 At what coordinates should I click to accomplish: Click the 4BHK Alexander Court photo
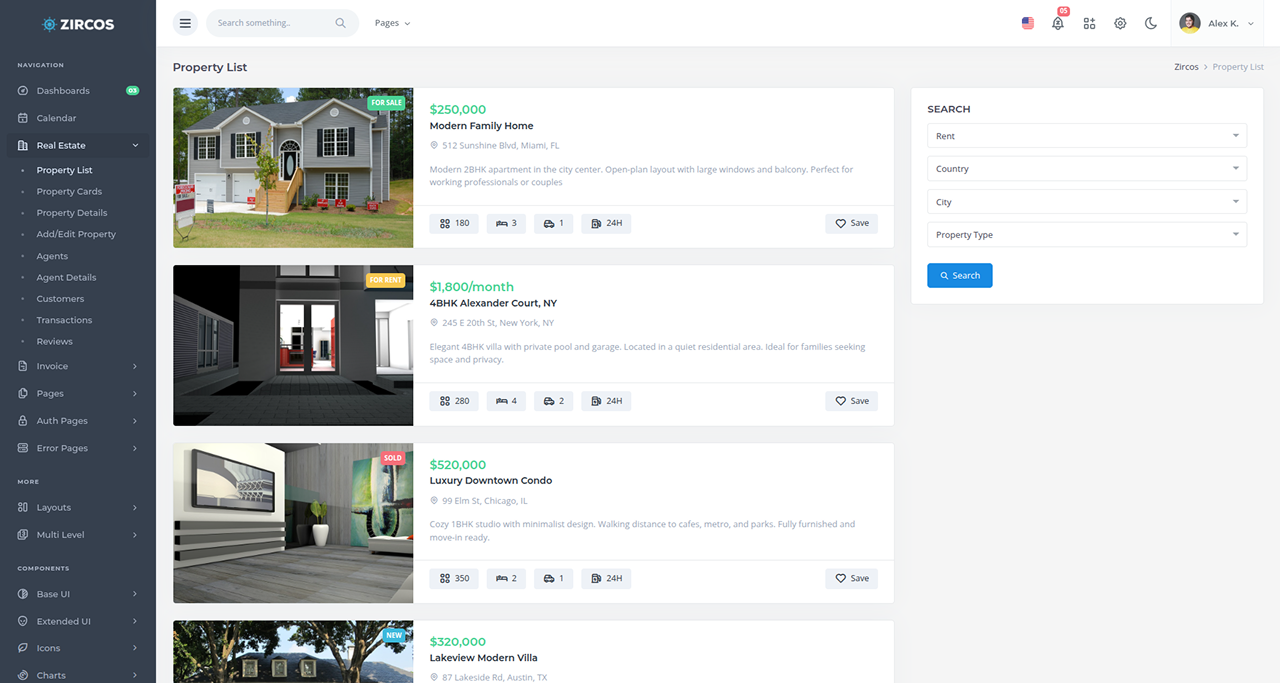click(293, 346)
